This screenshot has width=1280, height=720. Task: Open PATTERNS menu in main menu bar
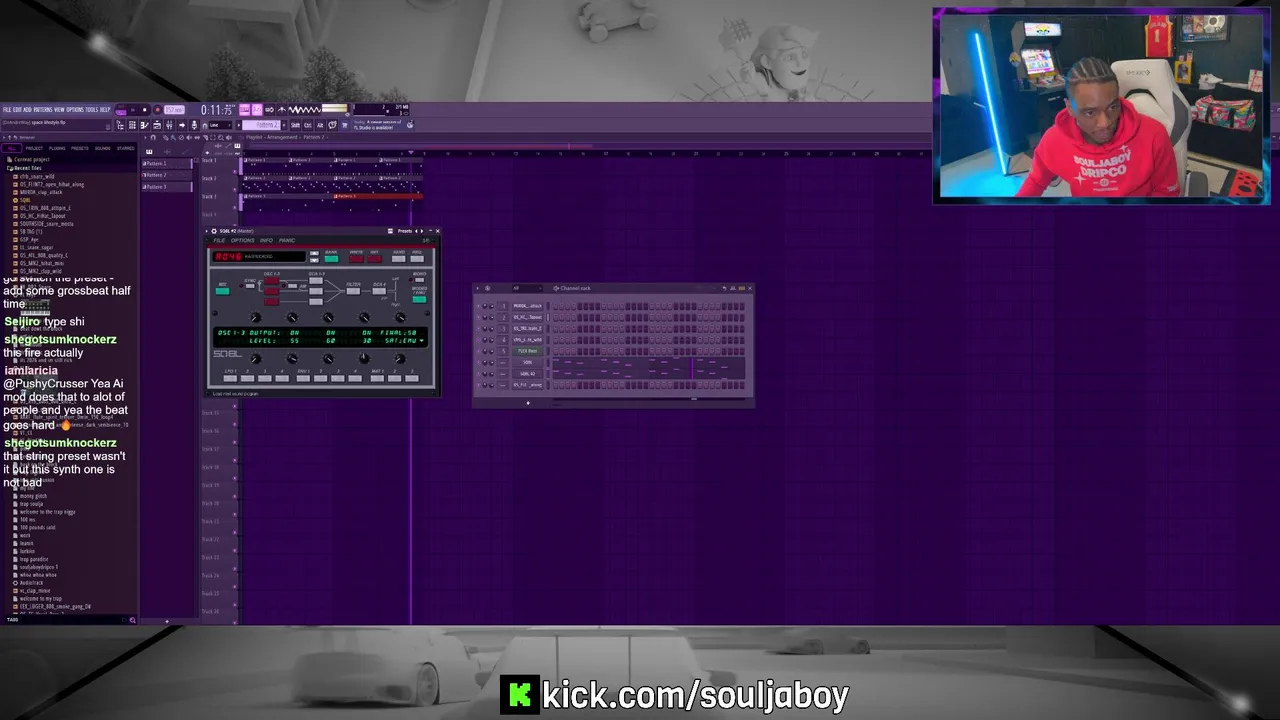[x=43, y=109]
